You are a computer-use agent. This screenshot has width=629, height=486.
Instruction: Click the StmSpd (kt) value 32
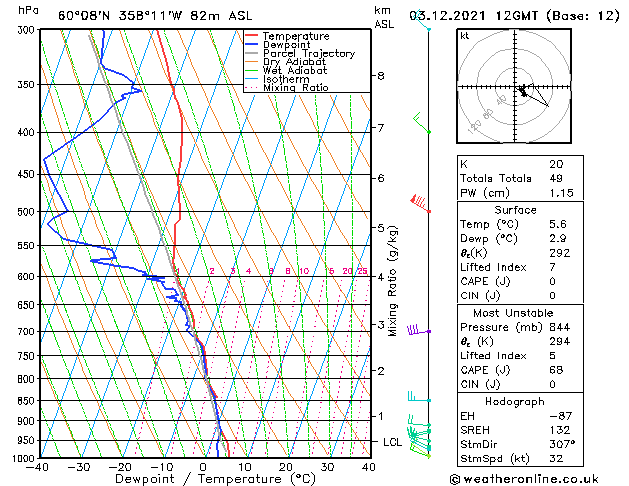click(556, 458)
